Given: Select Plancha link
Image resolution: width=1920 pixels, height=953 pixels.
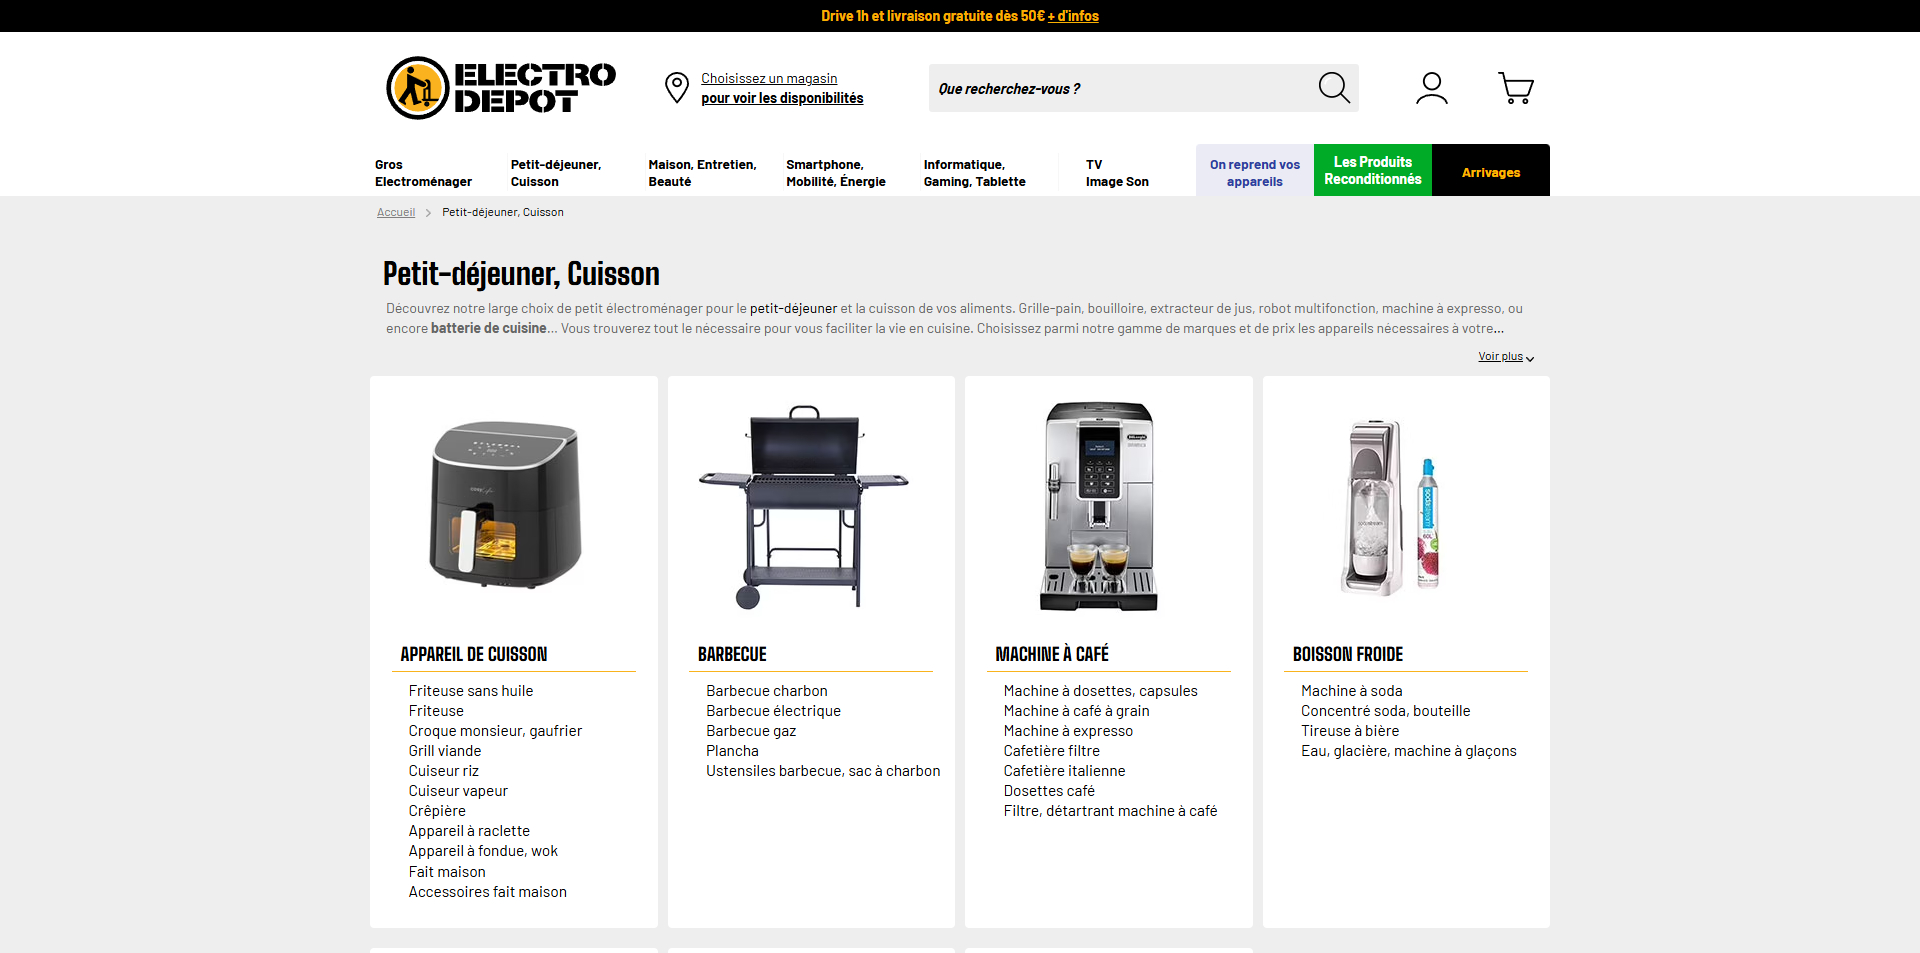Looking at the screenshot, I should click(732, 751).
